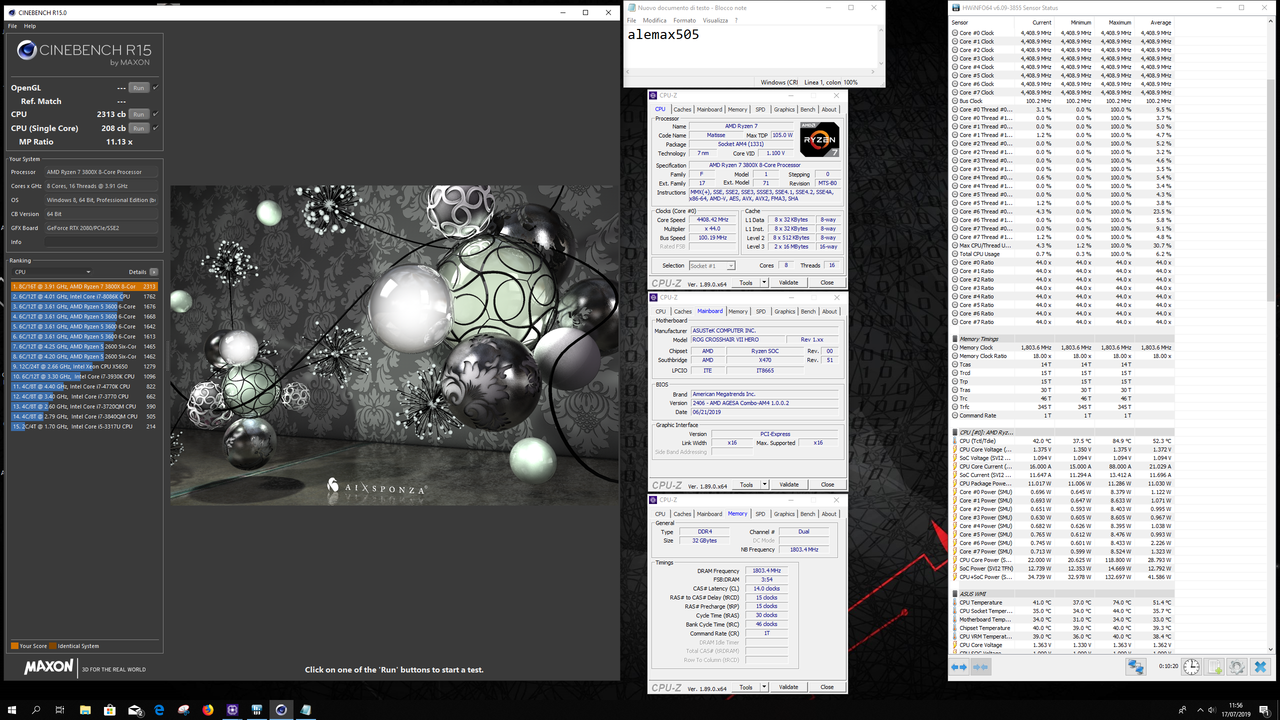1280x720 pixels.
Task: Start logging via the clock icon in HWiNFO
Action: 1191,666
